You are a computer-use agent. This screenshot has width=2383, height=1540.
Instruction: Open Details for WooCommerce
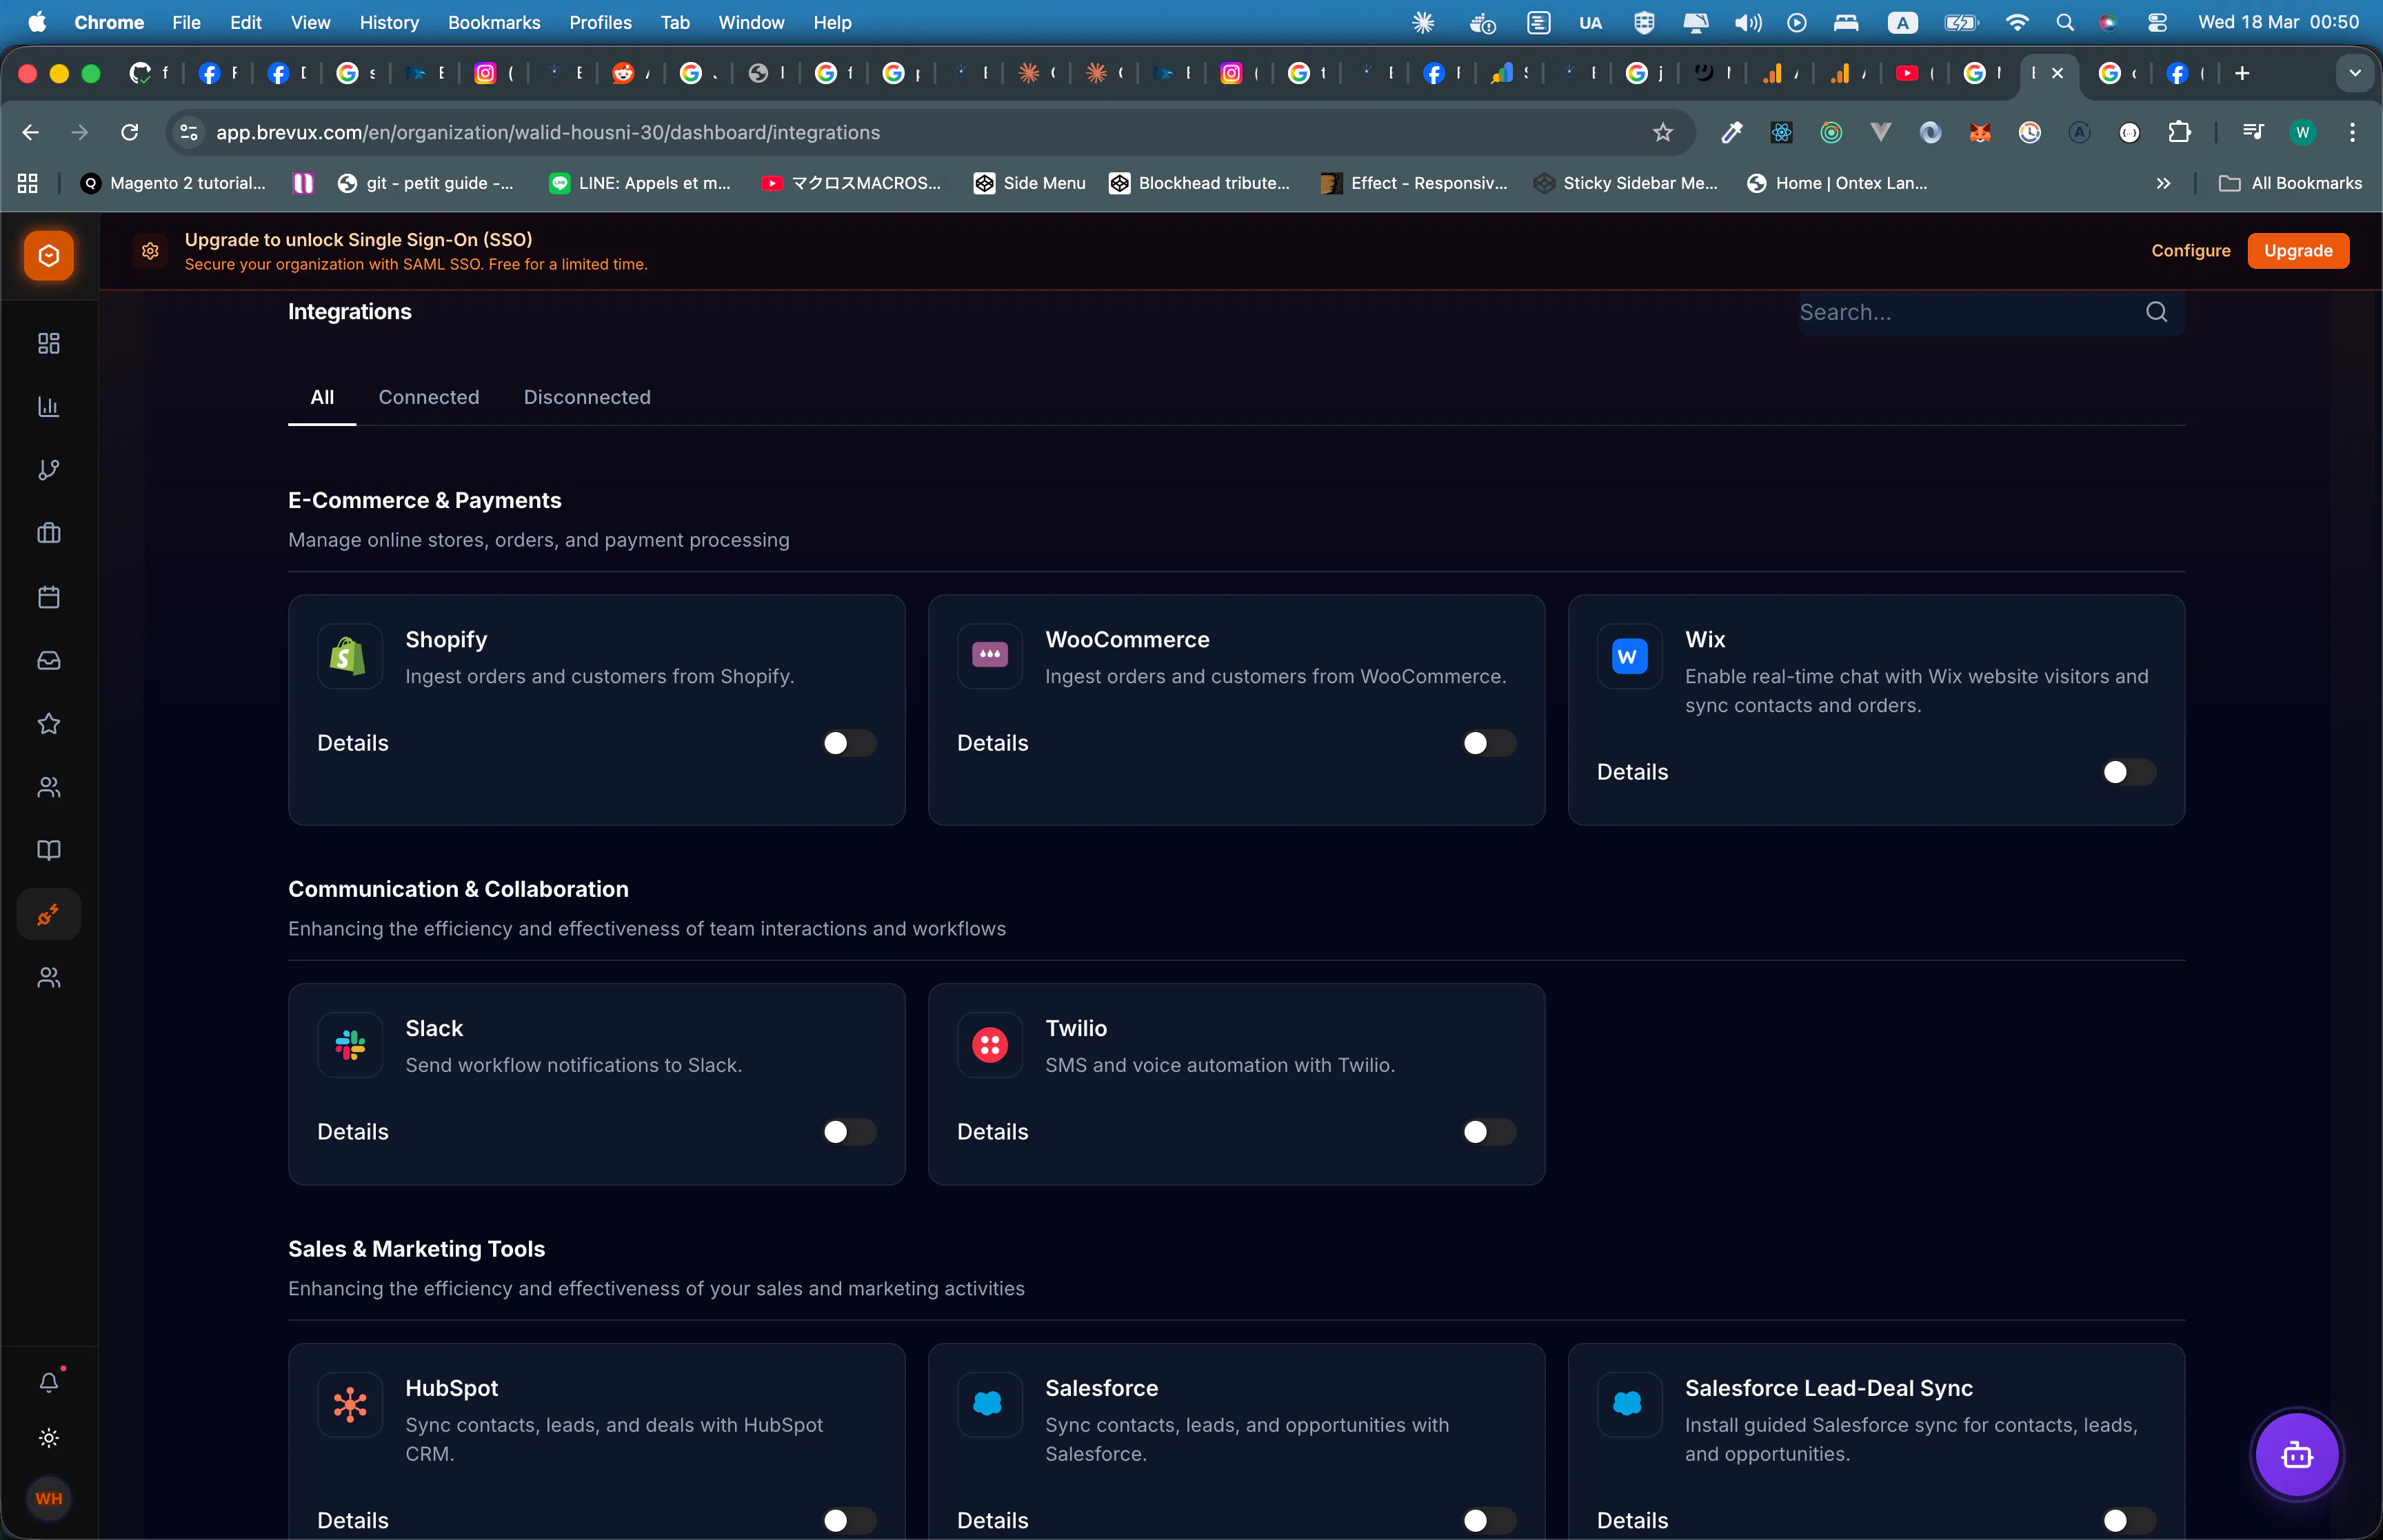click(x=993, y=743)
